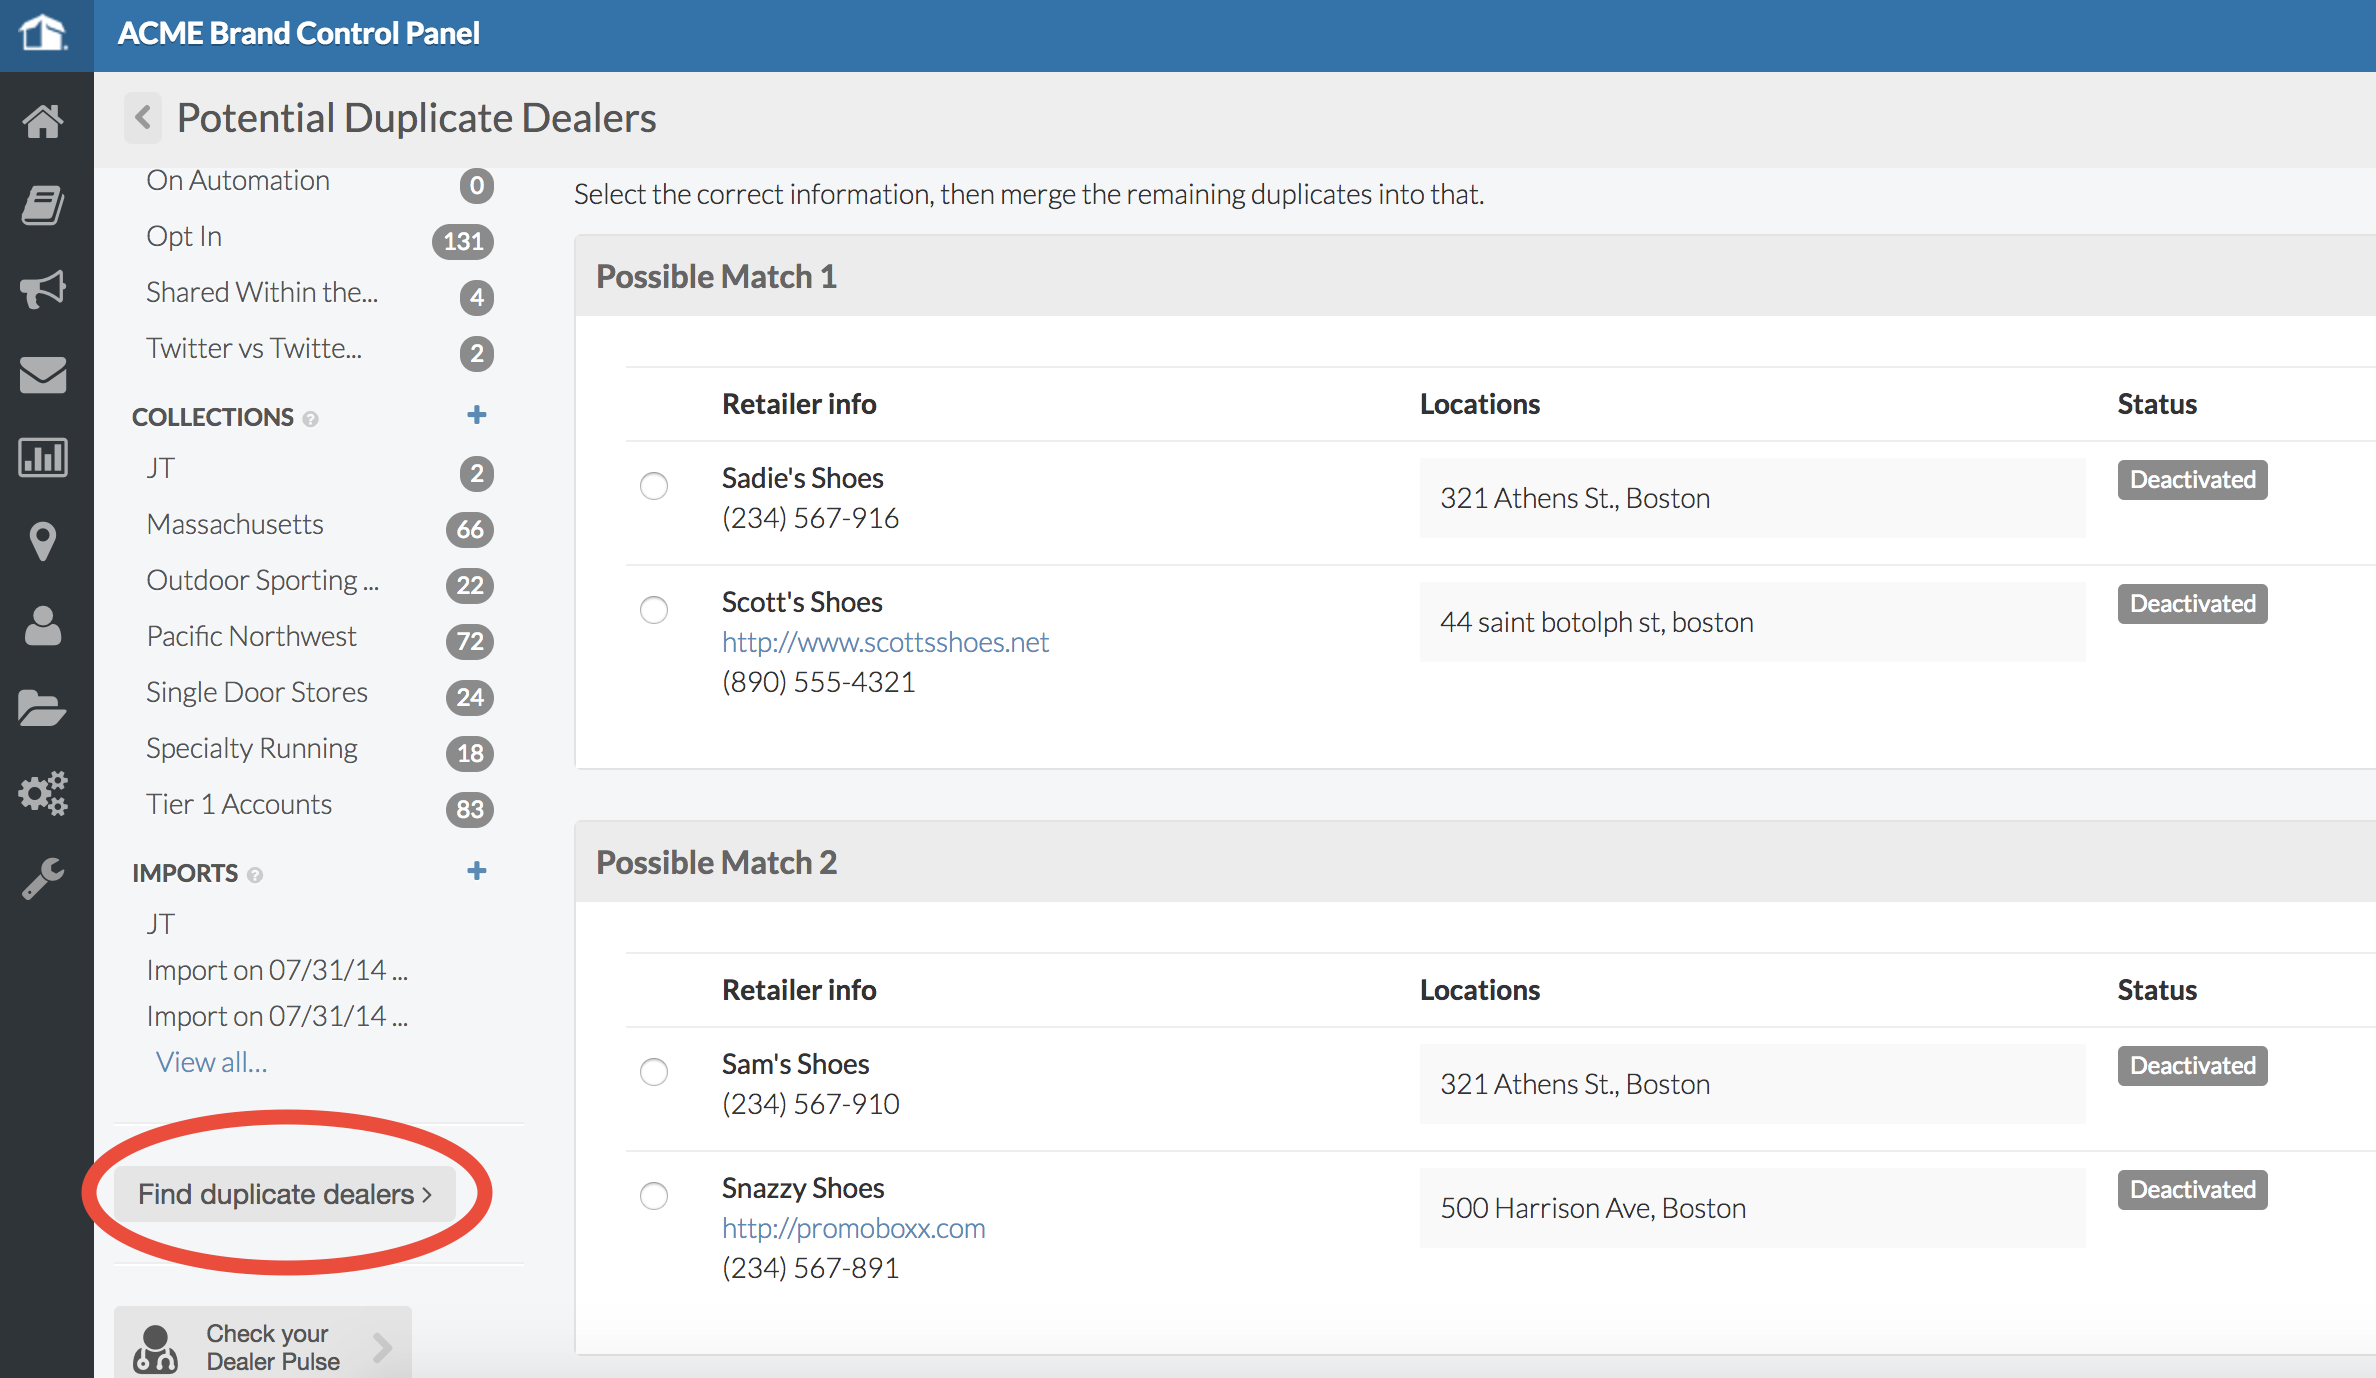Add a new collection with plus

[x=477, y=415]
